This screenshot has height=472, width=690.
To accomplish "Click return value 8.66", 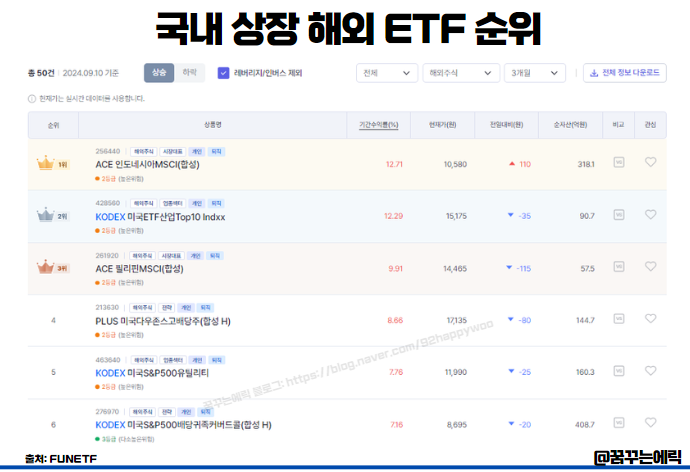I will pyautogui.click(x=395, y=321).
